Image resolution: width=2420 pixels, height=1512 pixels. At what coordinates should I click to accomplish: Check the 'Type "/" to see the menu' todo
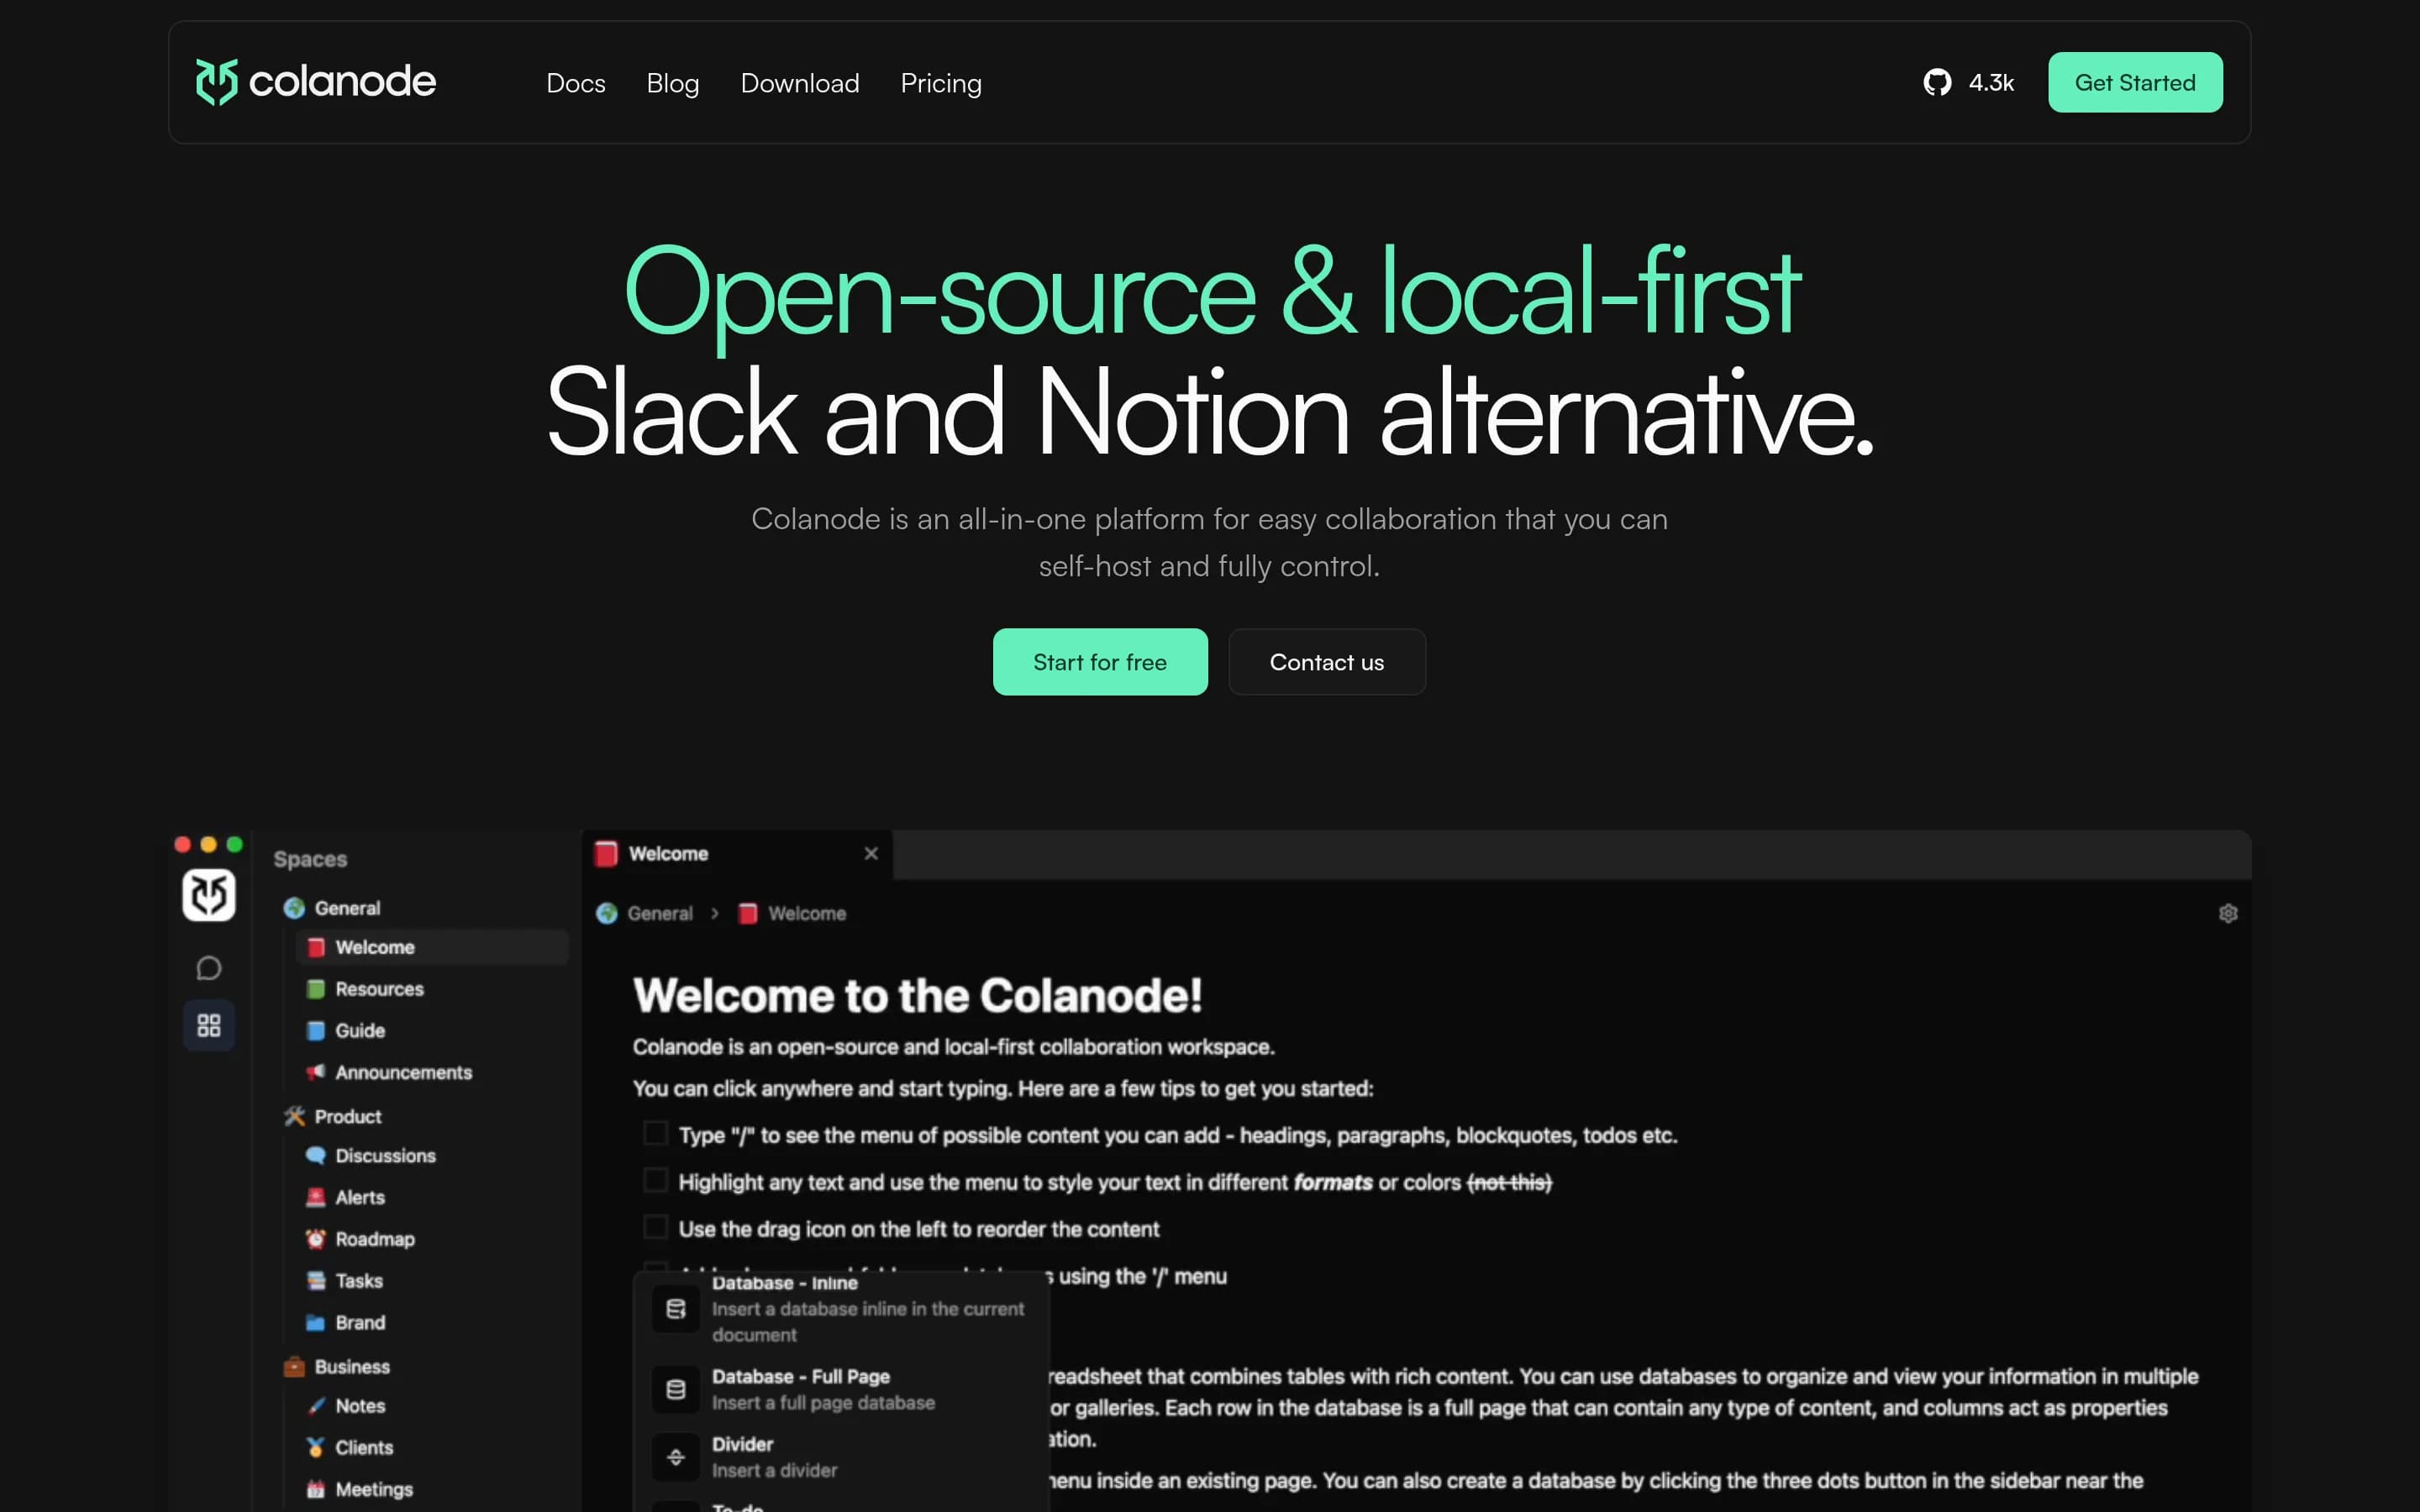point(655,1133)
